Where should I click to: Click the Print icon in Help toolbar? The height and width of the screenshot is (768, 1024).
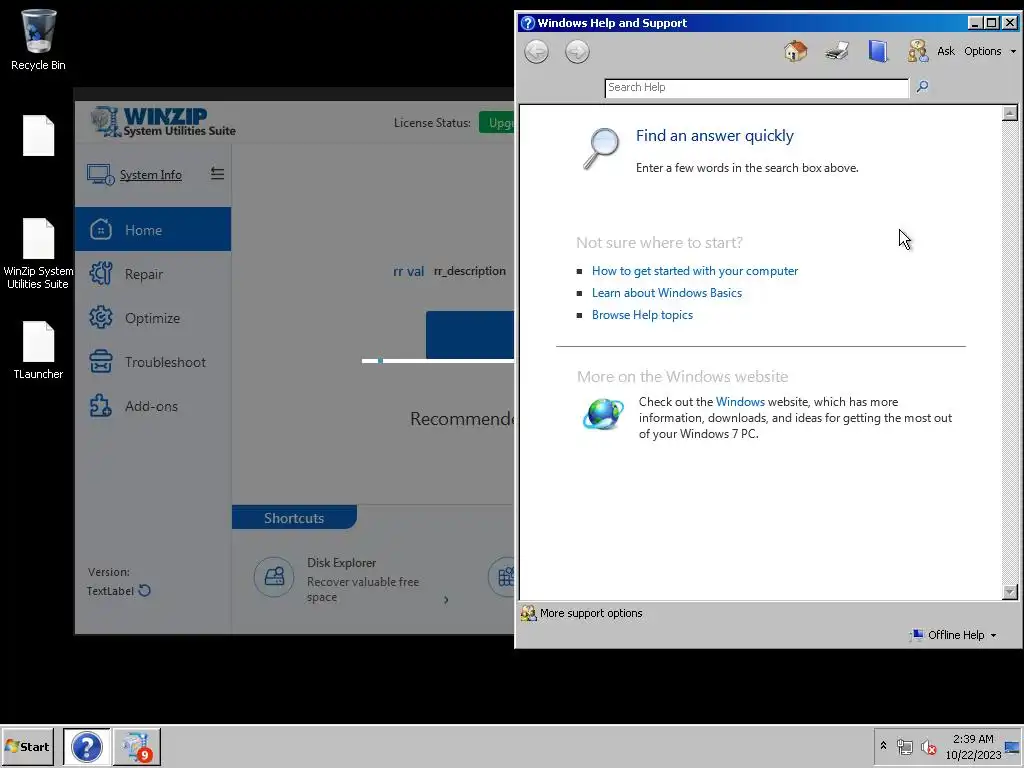pyautogui.click(x=837, y=51)
